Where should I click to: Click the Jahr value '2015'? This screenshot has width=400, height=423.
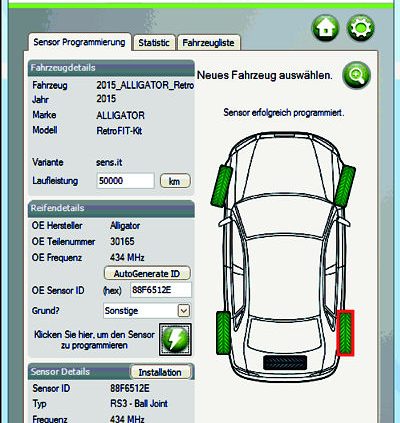[106, 99]
